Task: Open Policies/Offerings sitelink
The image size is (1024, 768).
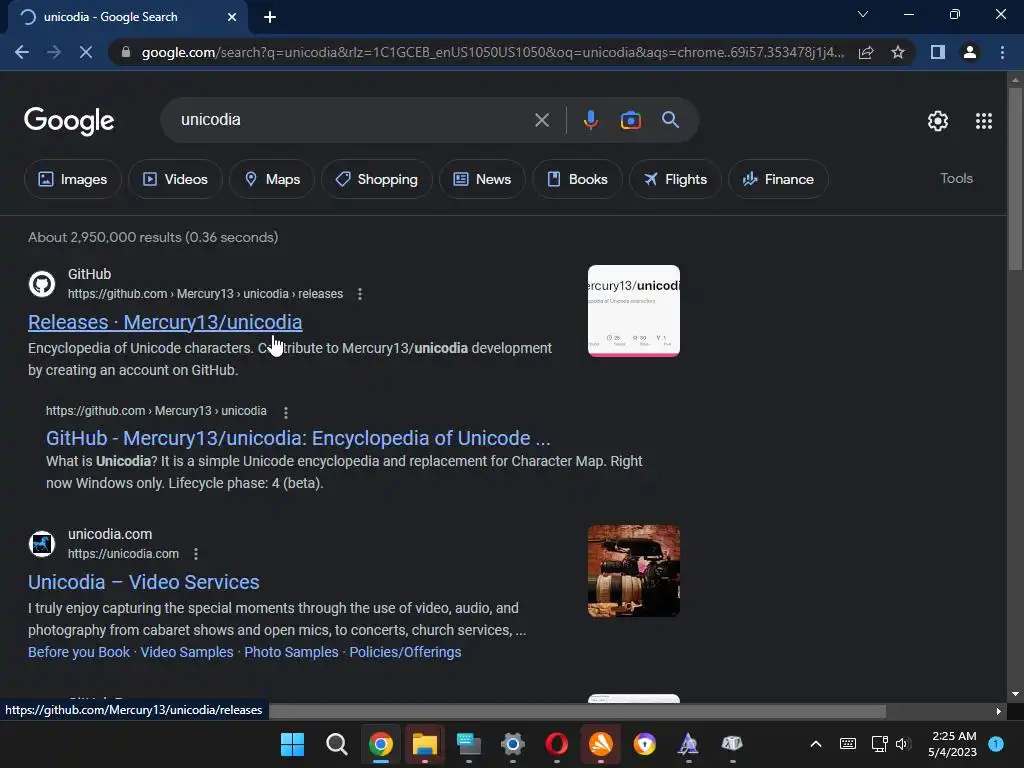Action: tap(405, 652)
